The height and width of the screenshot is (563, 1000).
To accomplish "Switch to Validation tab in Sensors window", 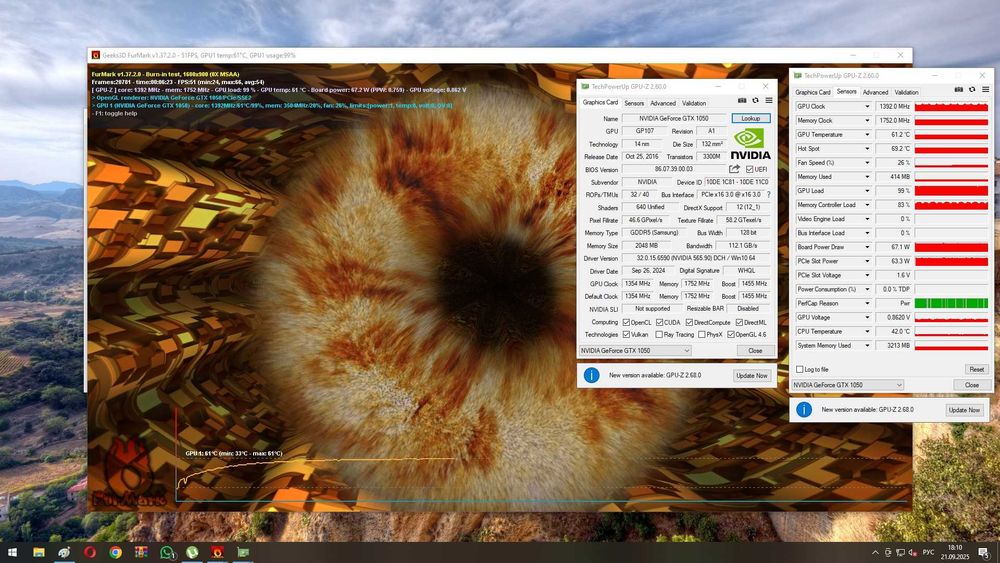I will tap(906, 92).
